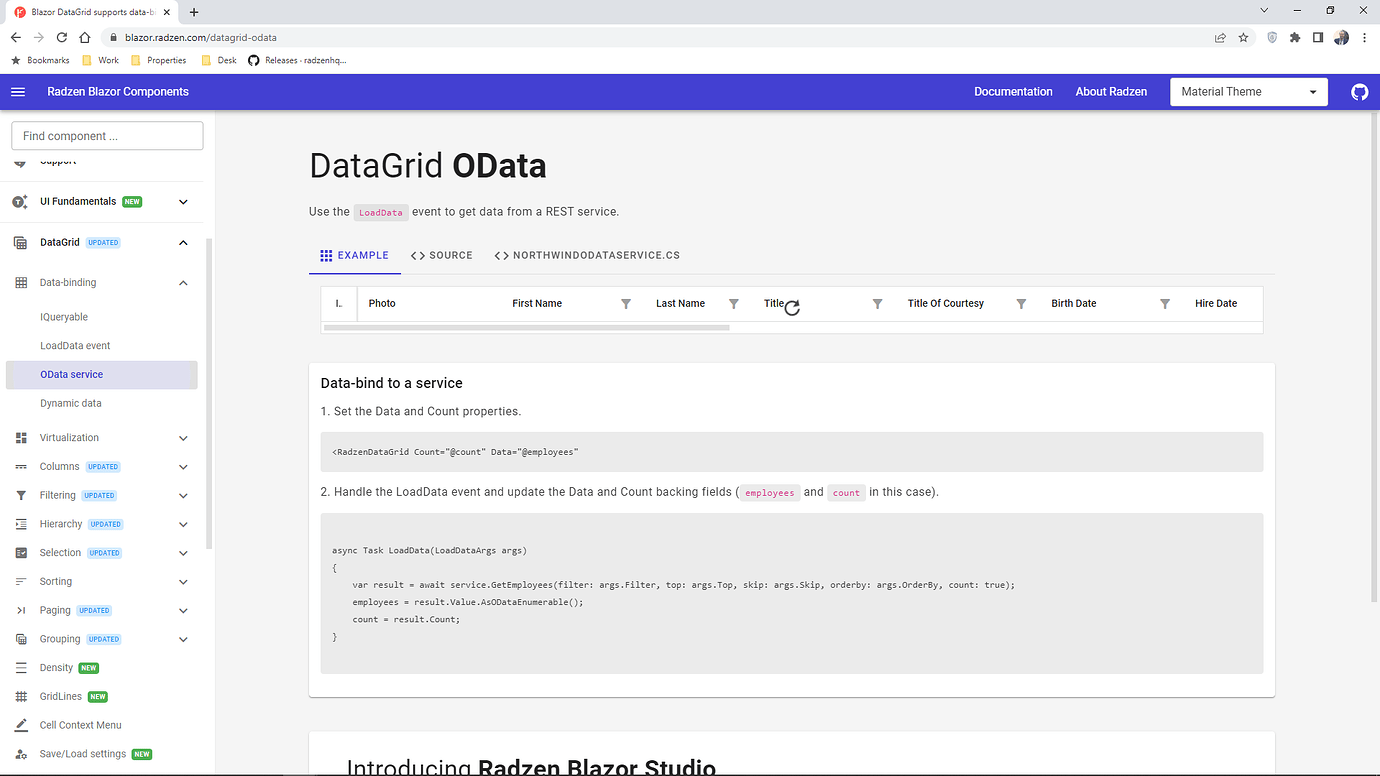
Task: Click the Cell Context Menu pencil icon
Action: 18,724
